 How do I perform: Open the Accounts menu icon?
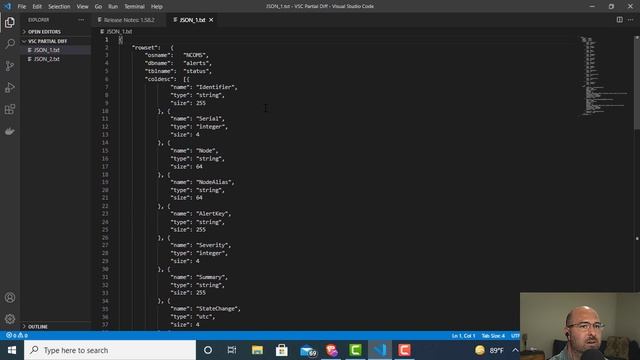click(10, 298)
